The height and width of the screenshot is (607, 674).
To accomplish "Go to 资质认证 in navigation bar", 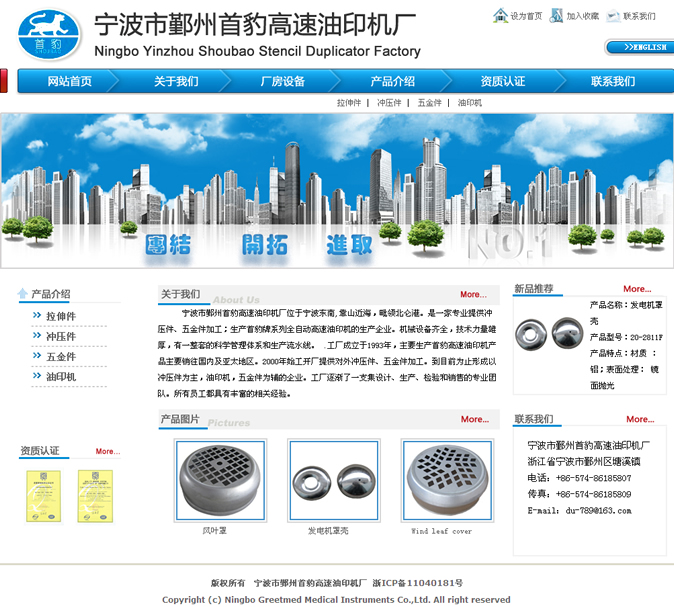I will (x=502, y=81).
